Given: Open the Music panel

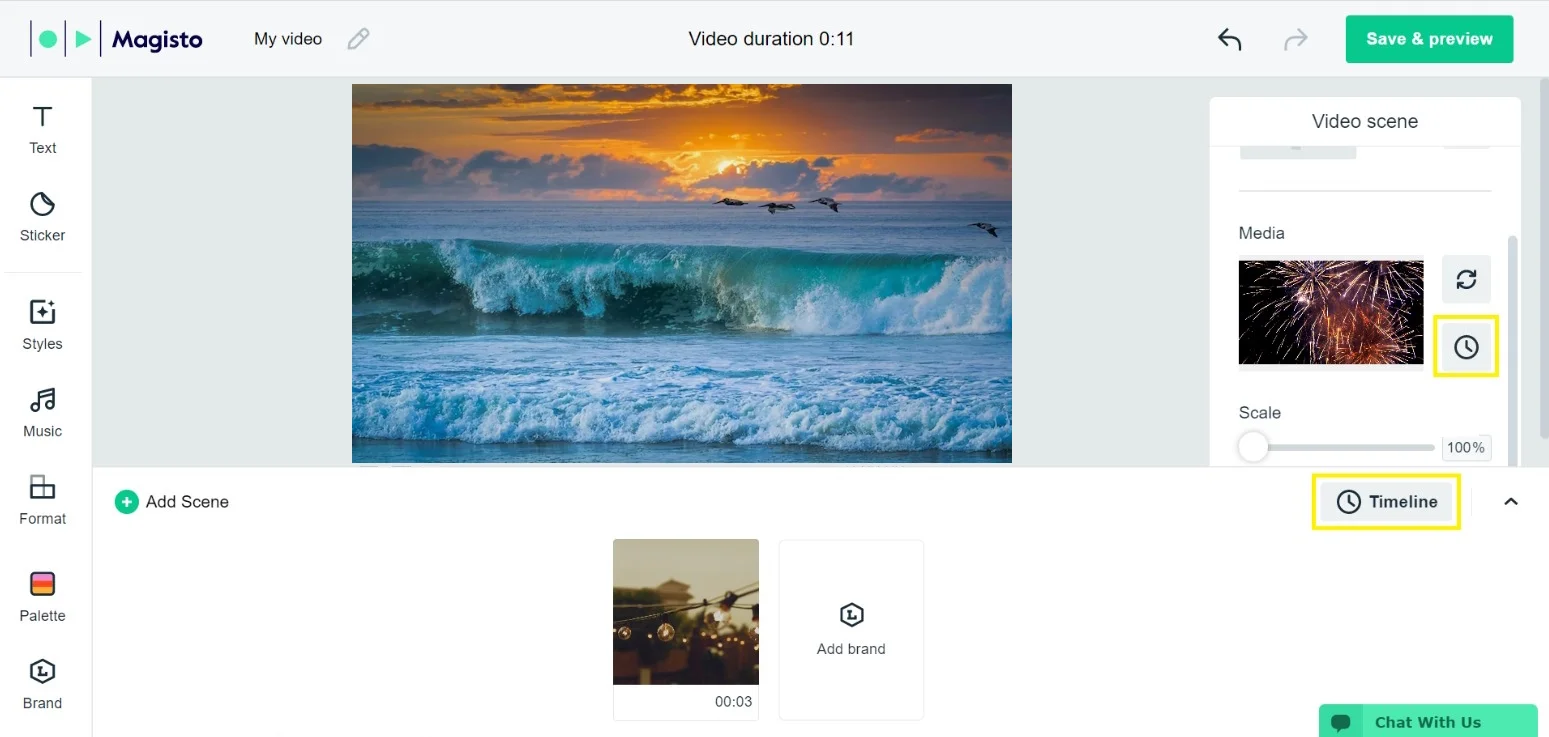Looking at the screenshot, I should click(42, 413).
